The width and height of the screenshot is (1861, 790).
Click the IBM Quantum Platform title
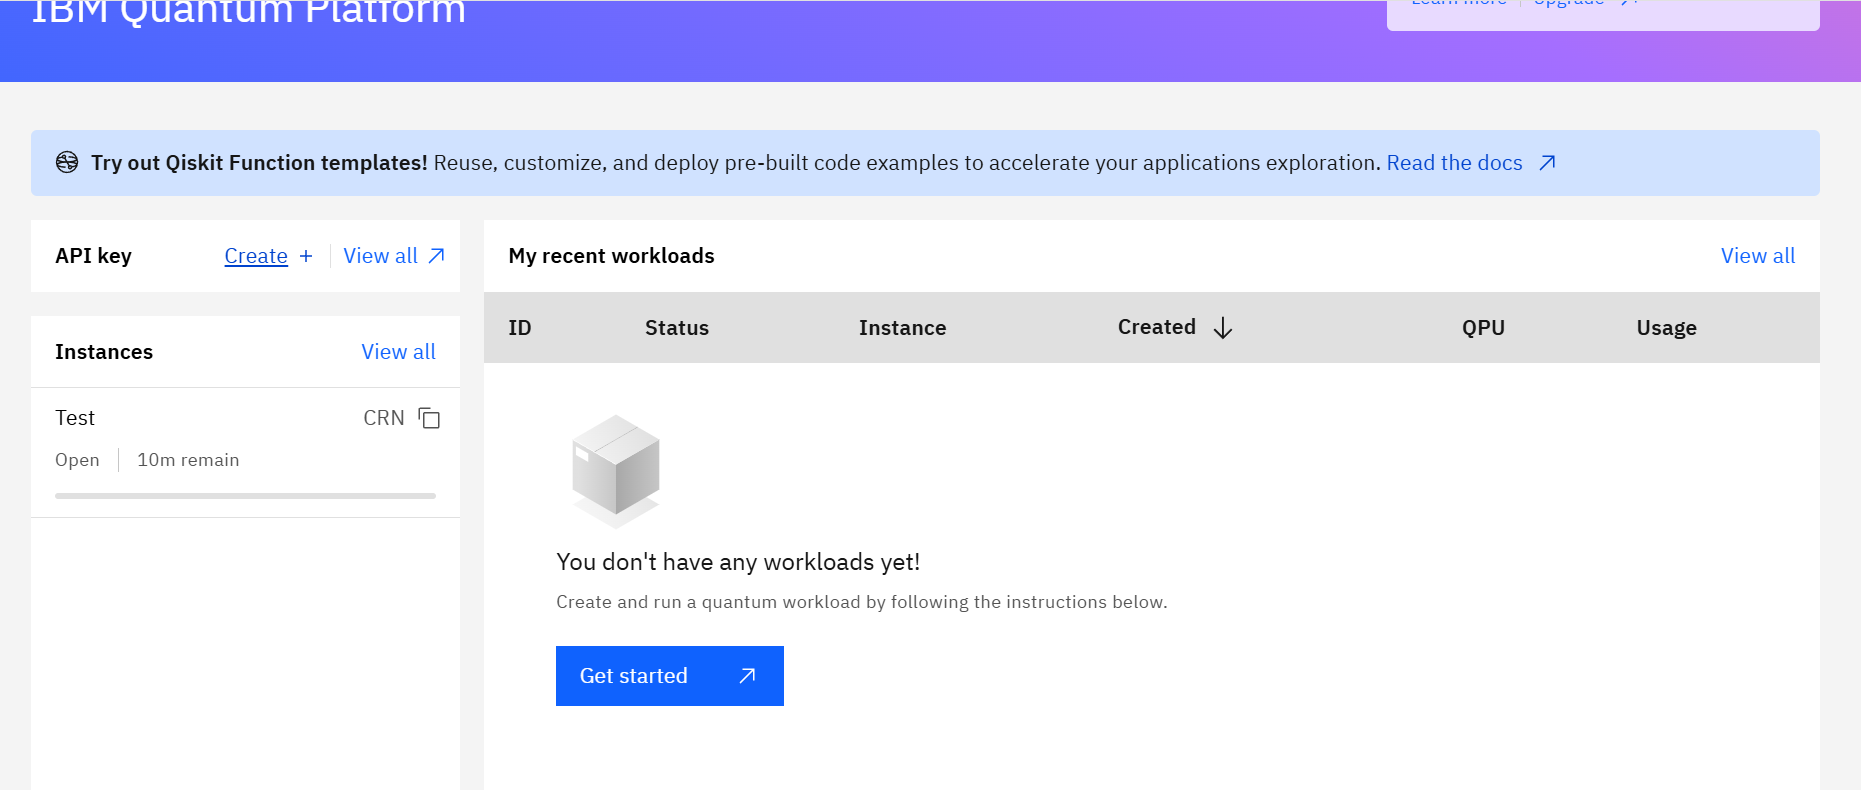tap(249, 13)
